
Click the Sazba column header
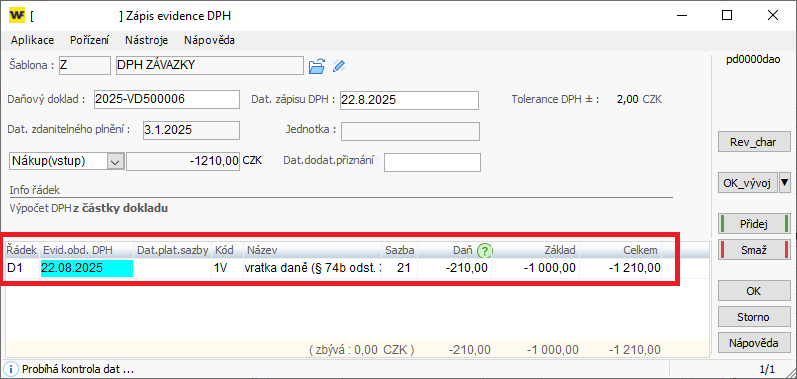[x=400, y=250]
